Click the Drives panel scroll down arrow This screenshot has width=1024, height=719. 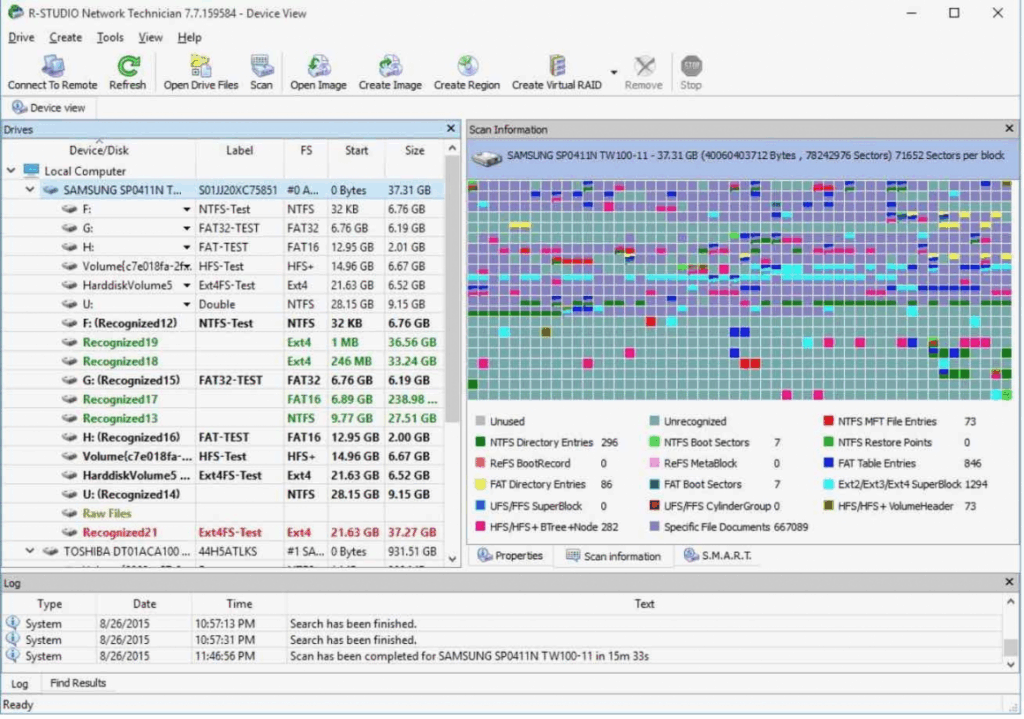pos(453,559)
